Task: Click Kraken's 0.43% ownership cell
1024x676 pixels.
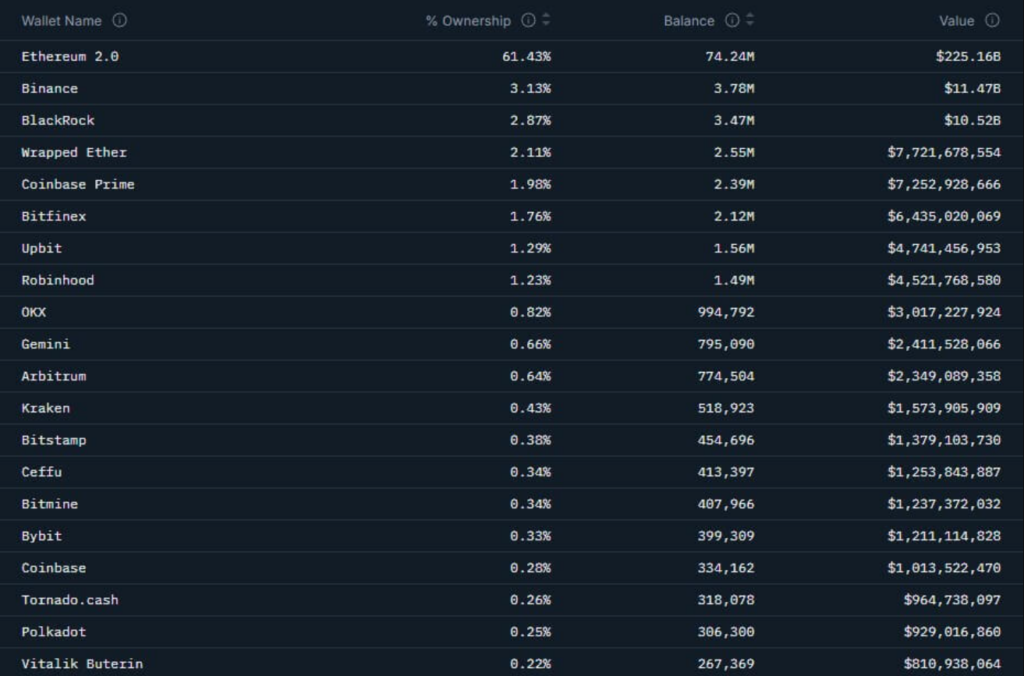Action: click(x=530, y=408)
